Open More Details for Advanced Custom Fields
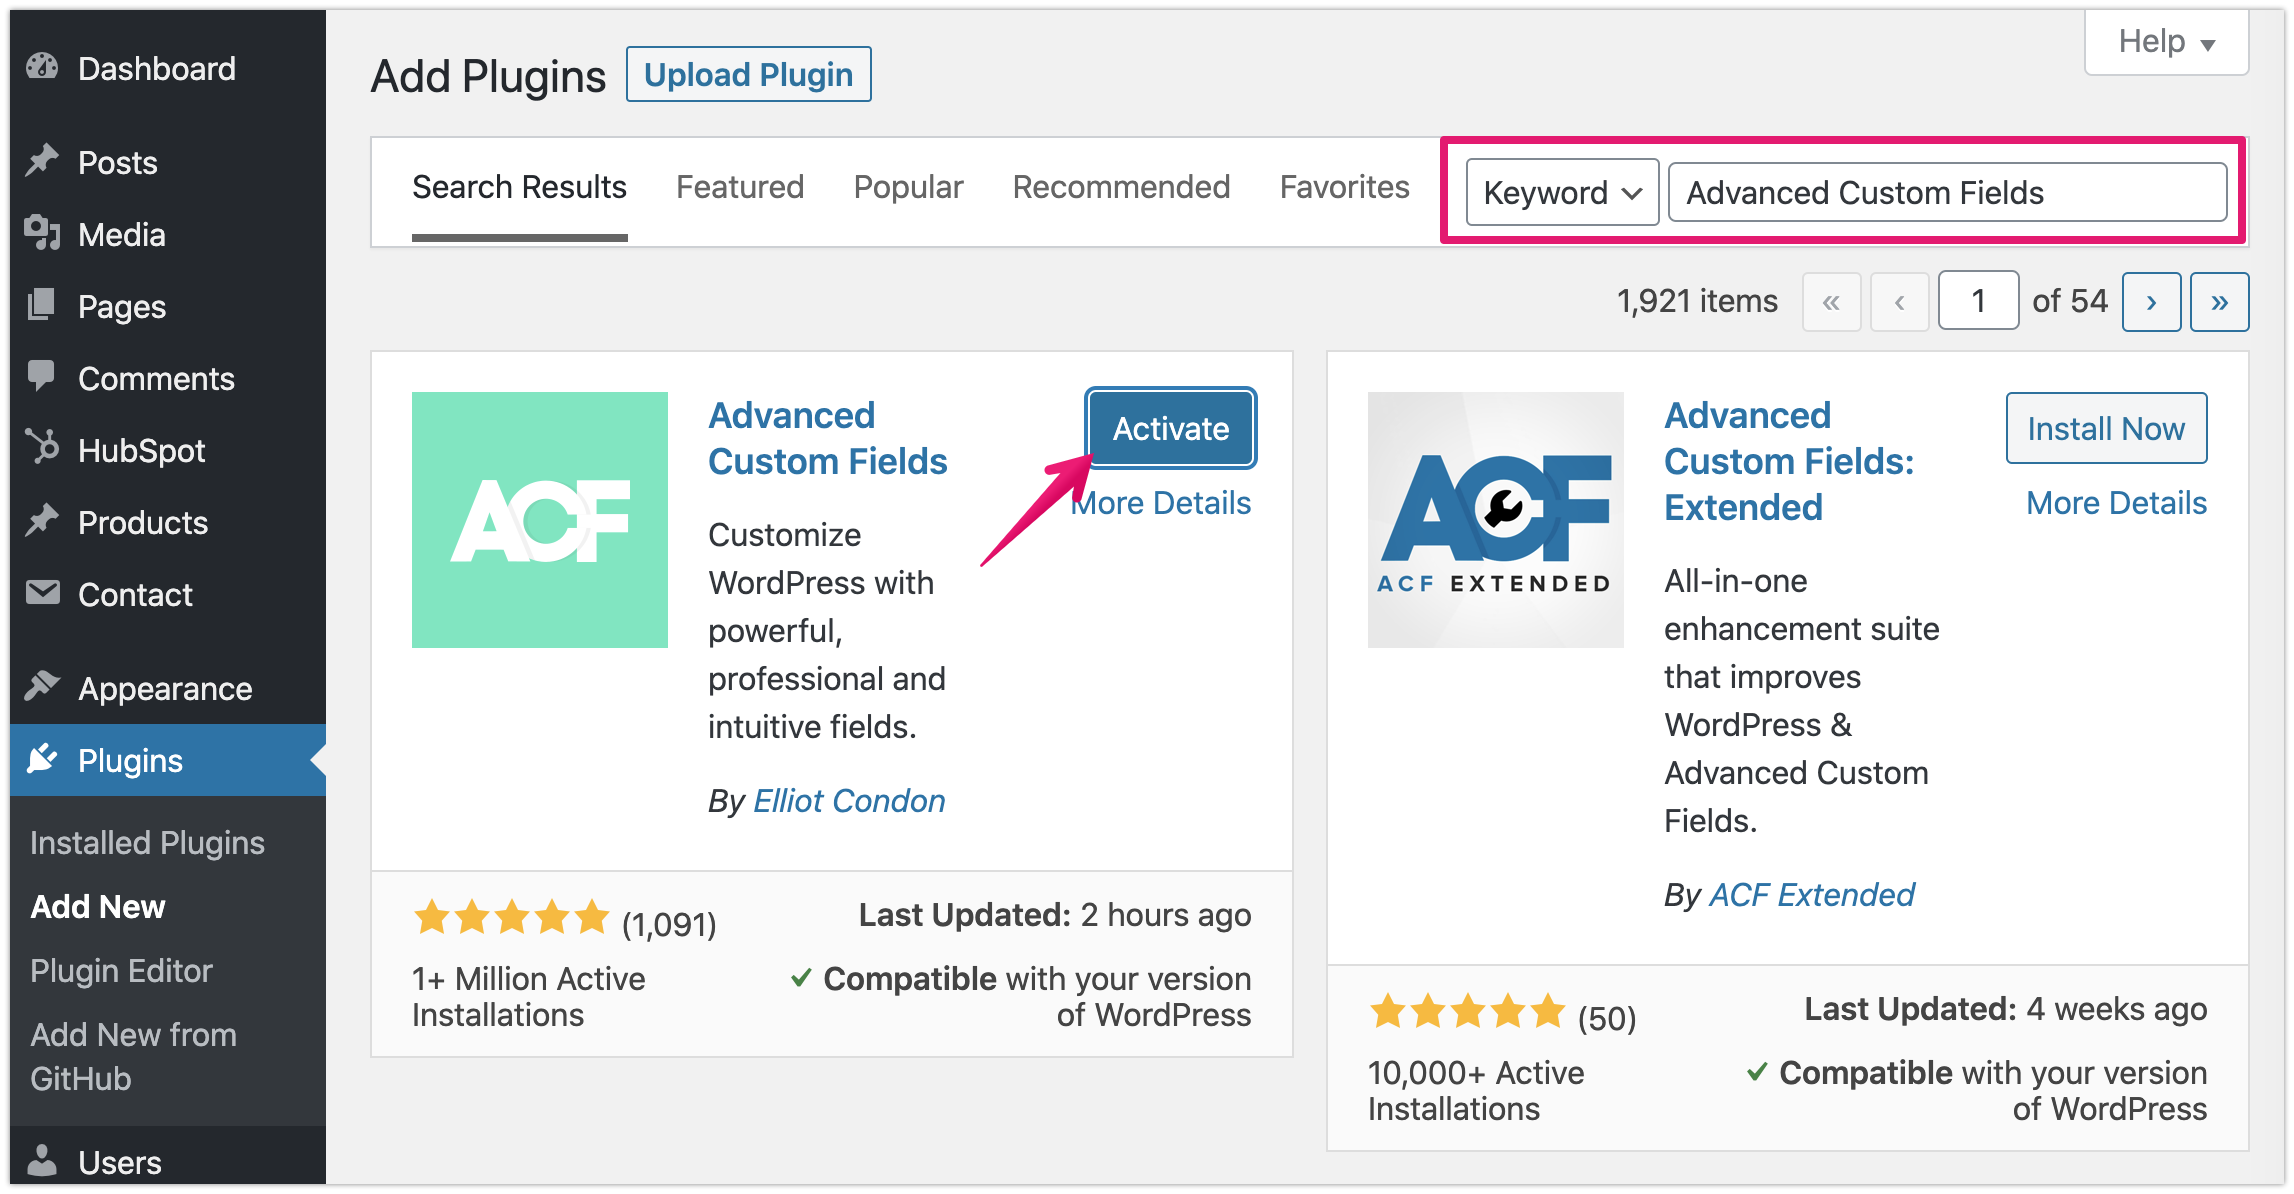 [1161, 502]
